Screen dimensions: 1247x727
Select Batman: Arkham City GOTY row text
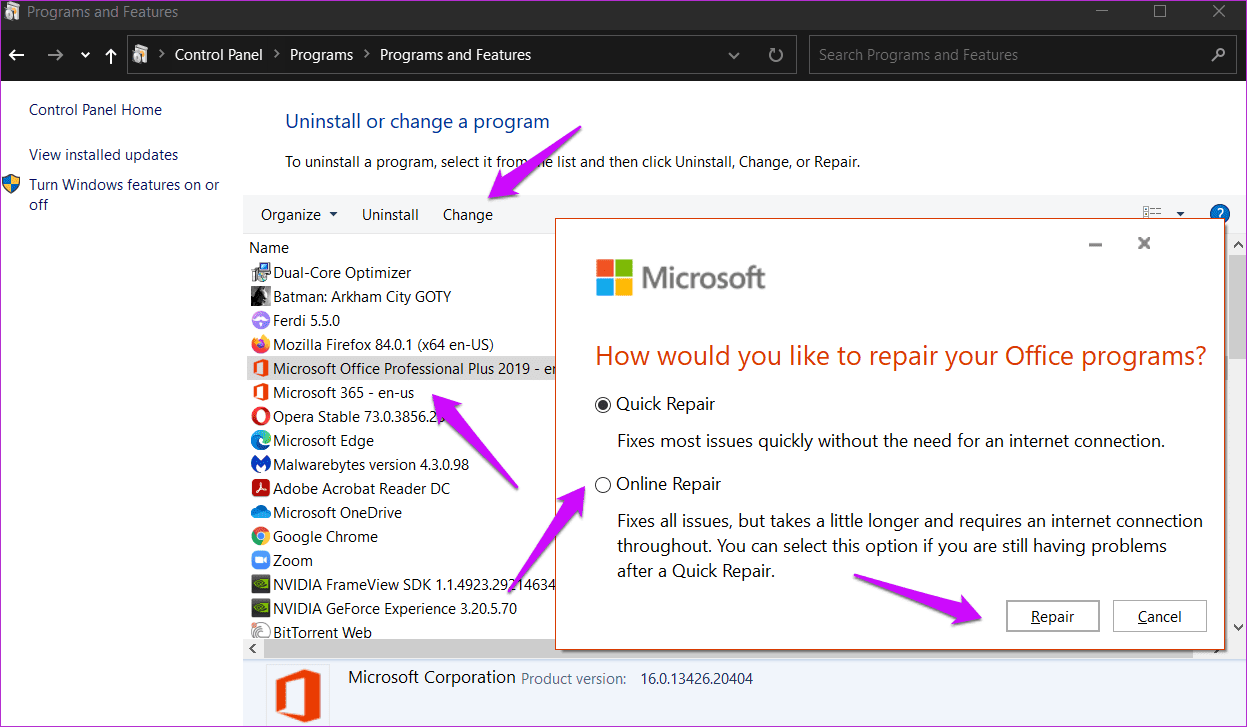coord(362,296)
